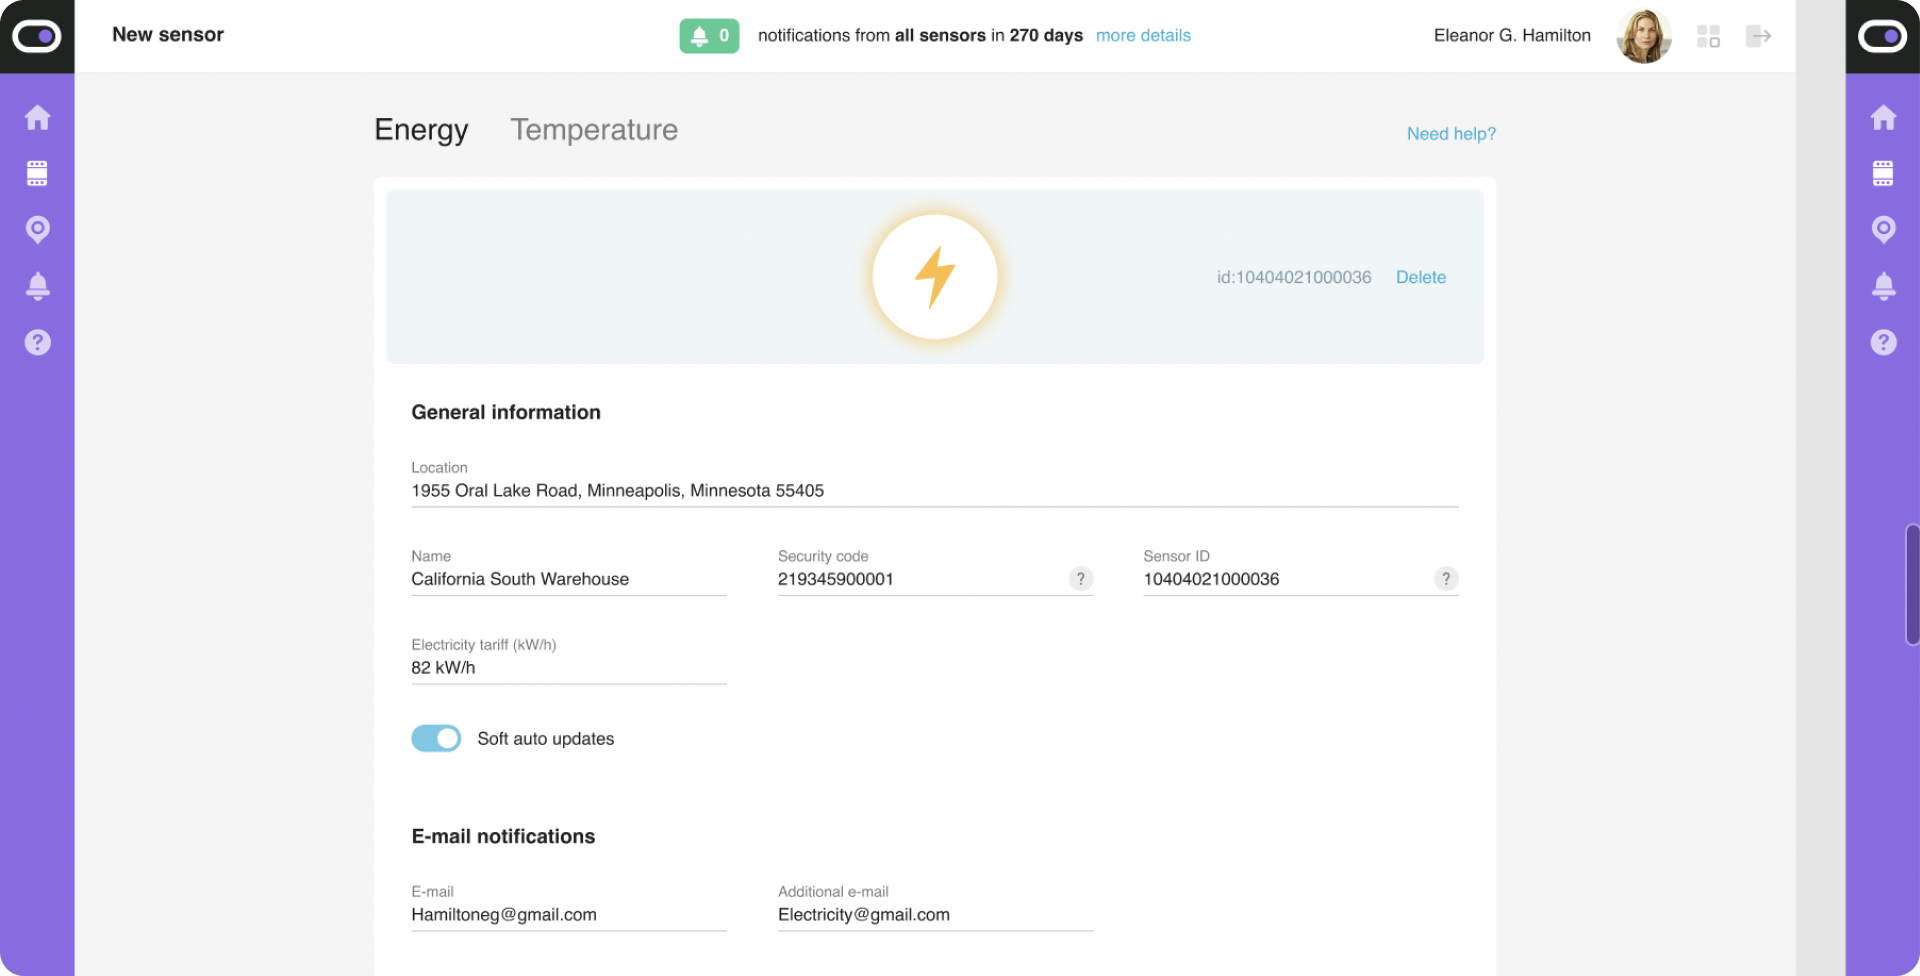Open location pin in the right purple sidebar

(1883, 230)
